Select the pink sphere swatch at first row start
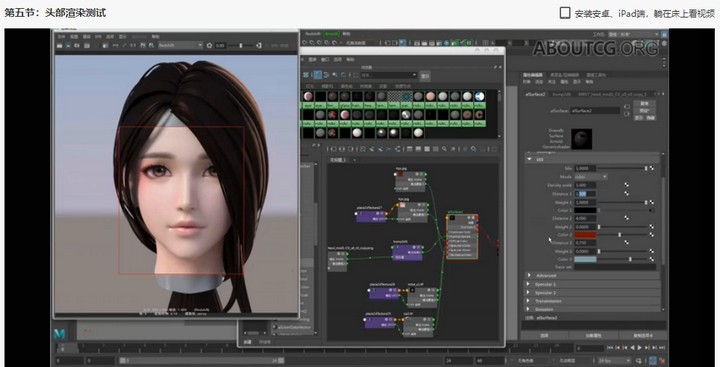The width and height of the screenshot is (720, 367). click(x=308, y=96)
